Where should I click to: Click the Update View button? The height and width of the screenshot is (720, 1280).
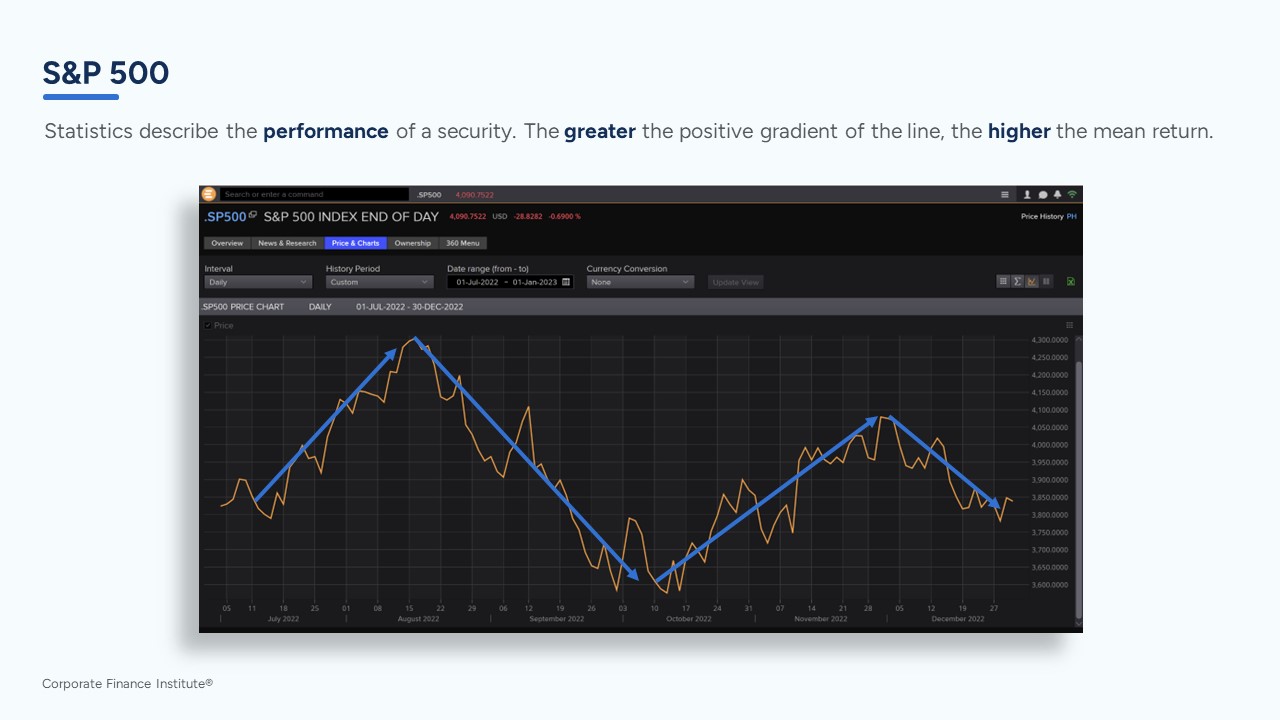[736, 282]
